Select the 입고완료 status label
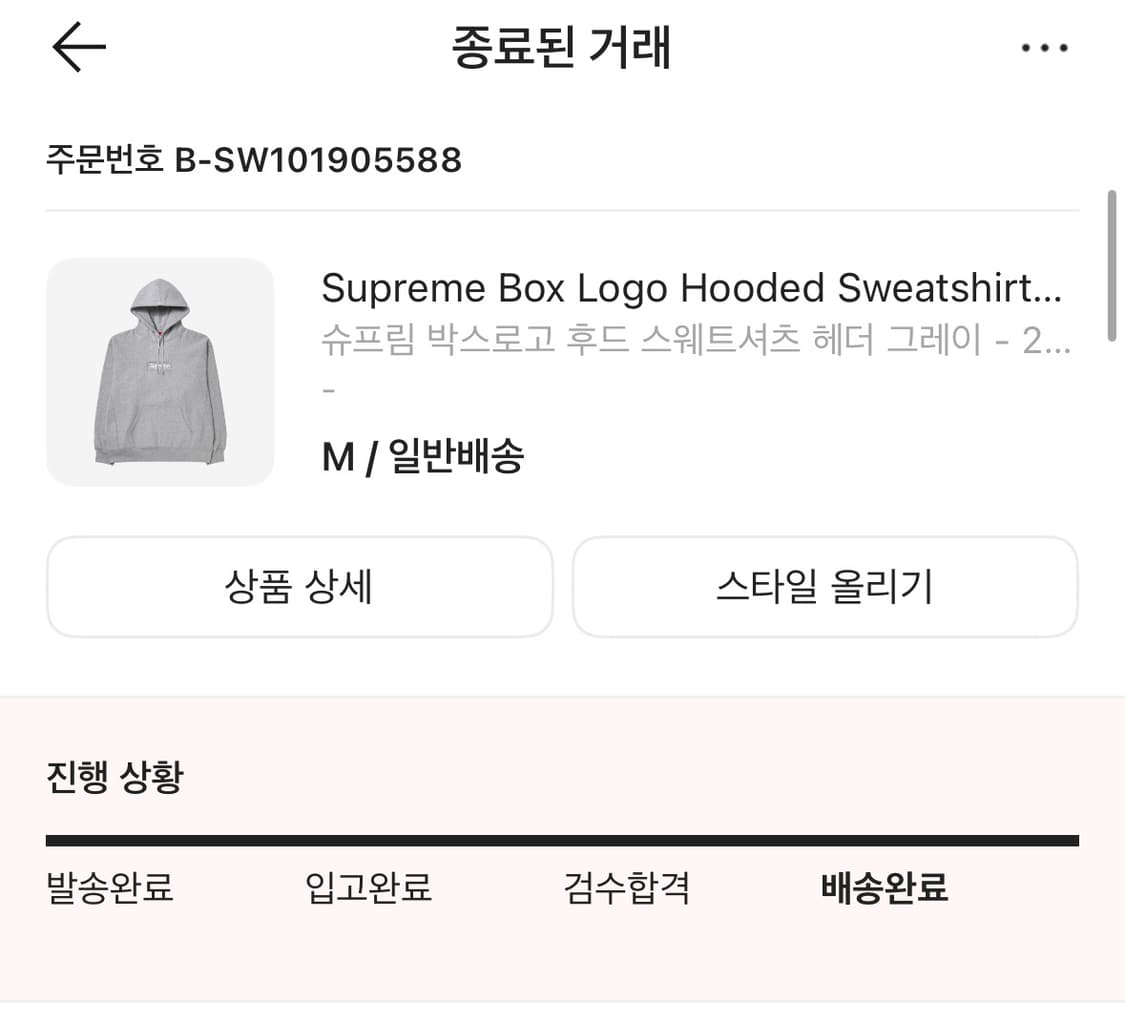Viewport: 1125px width, 1023px height. [x=366, y=888]
